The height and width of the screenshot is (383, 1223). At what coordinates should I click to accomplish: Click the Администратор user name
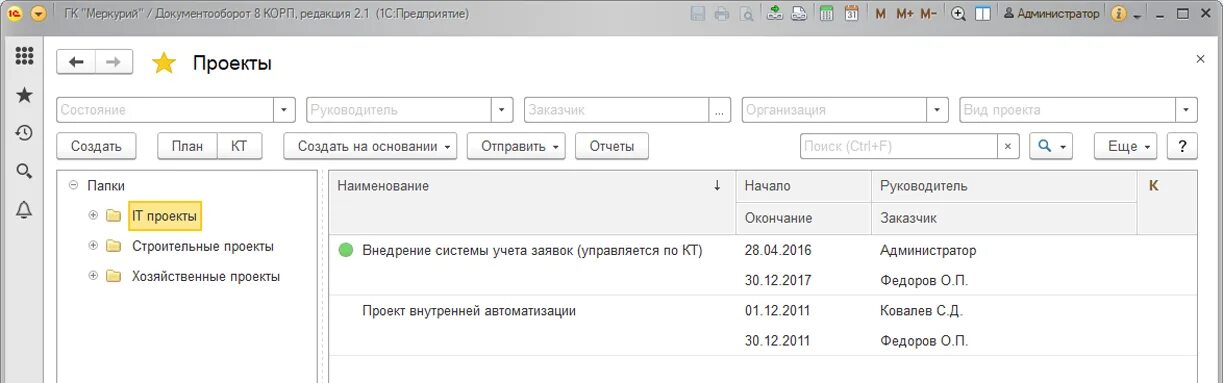pyautogui.click(x=1051, y=14)
